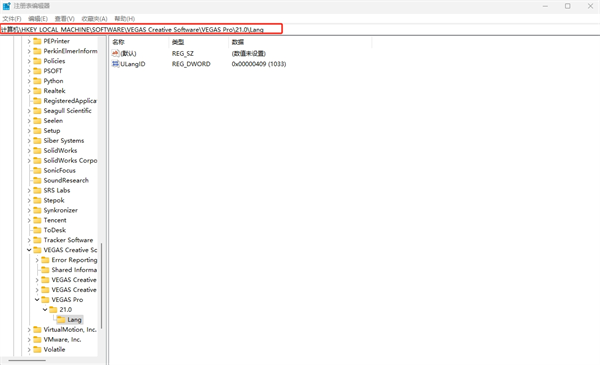This screenshot has width=600, height=365.
Task: Click the 0x00000409 (1033) data cell
Action: (259, 64)
